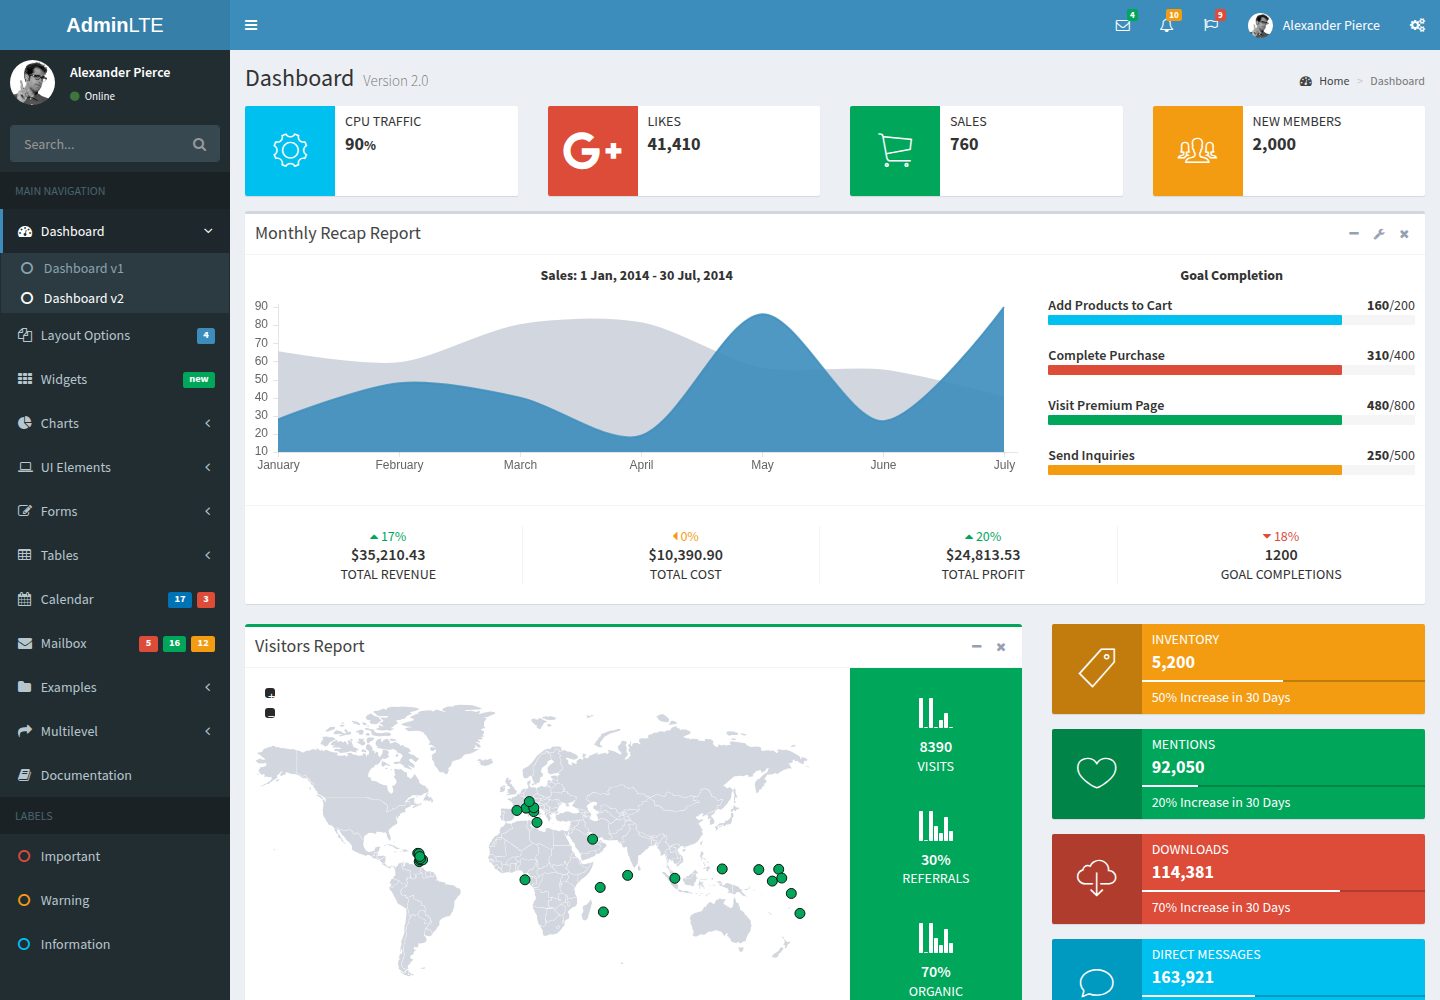Open the messages envelope icon
The image size is (1440, 1000).
[1123, 25]
